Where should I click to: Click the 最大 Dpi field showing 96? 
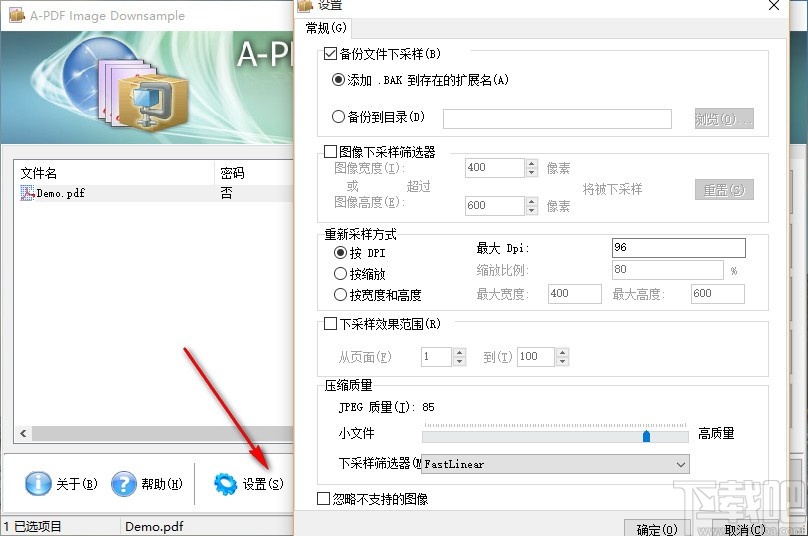(679, 247)
